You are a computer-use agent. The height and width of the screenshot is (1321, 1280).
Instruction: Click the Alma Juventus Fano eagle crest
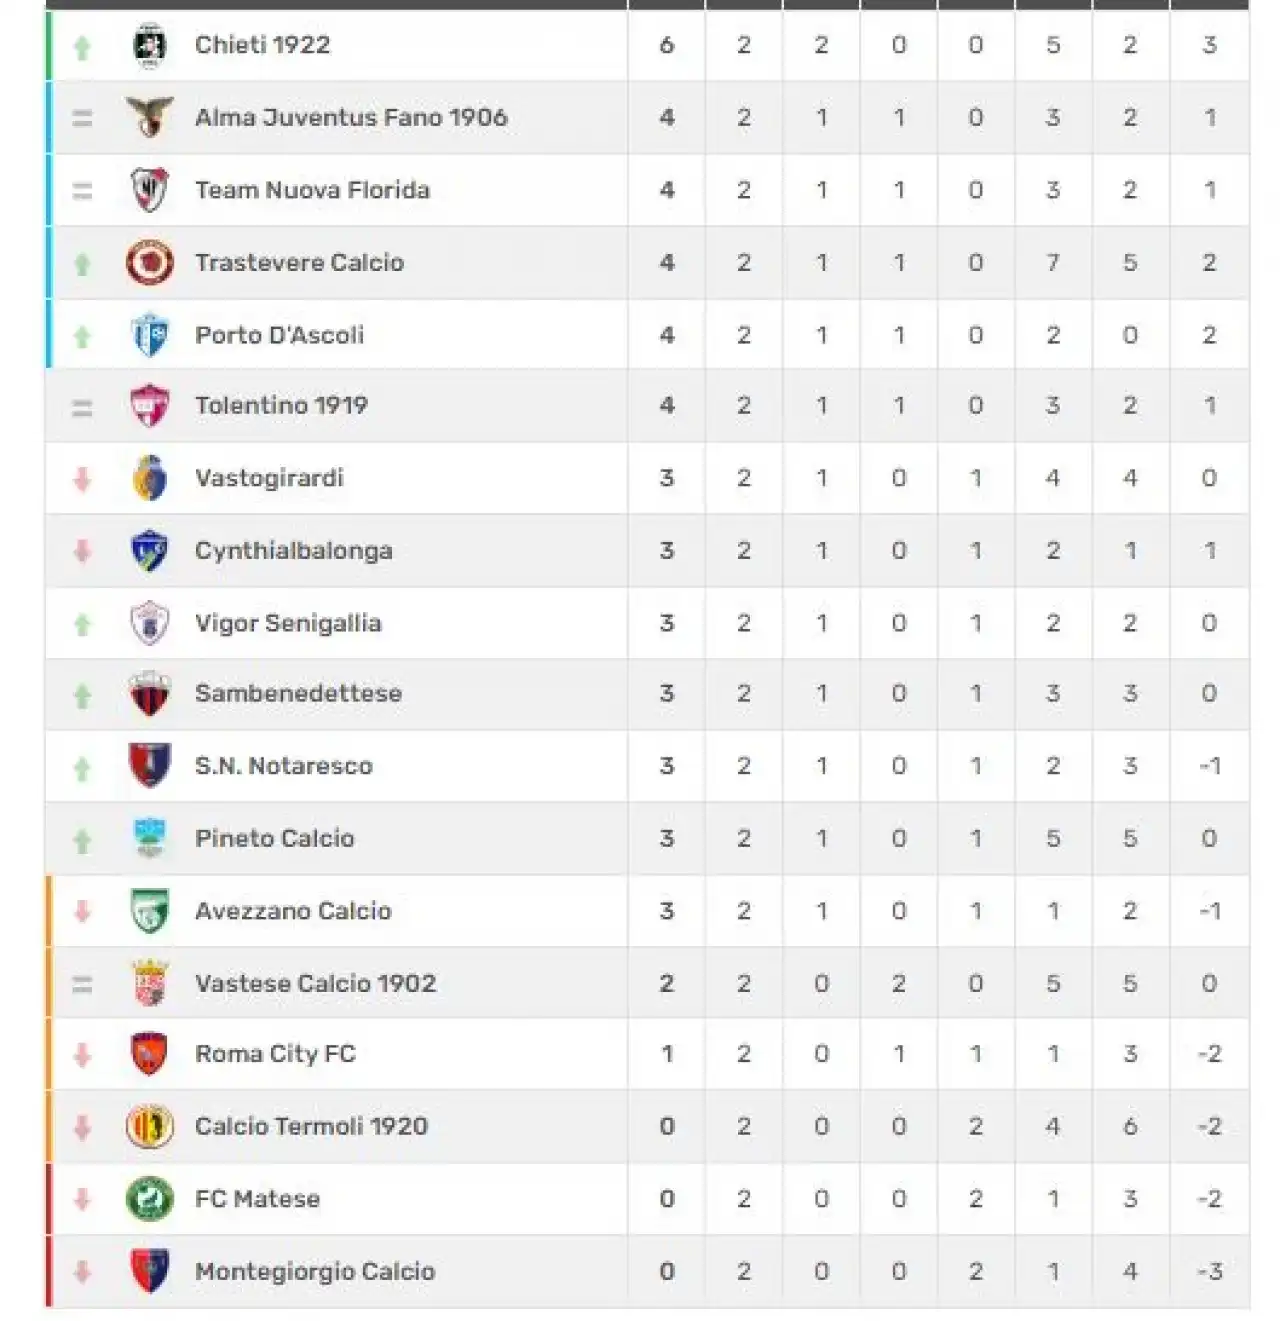click(x=150, y=117)
